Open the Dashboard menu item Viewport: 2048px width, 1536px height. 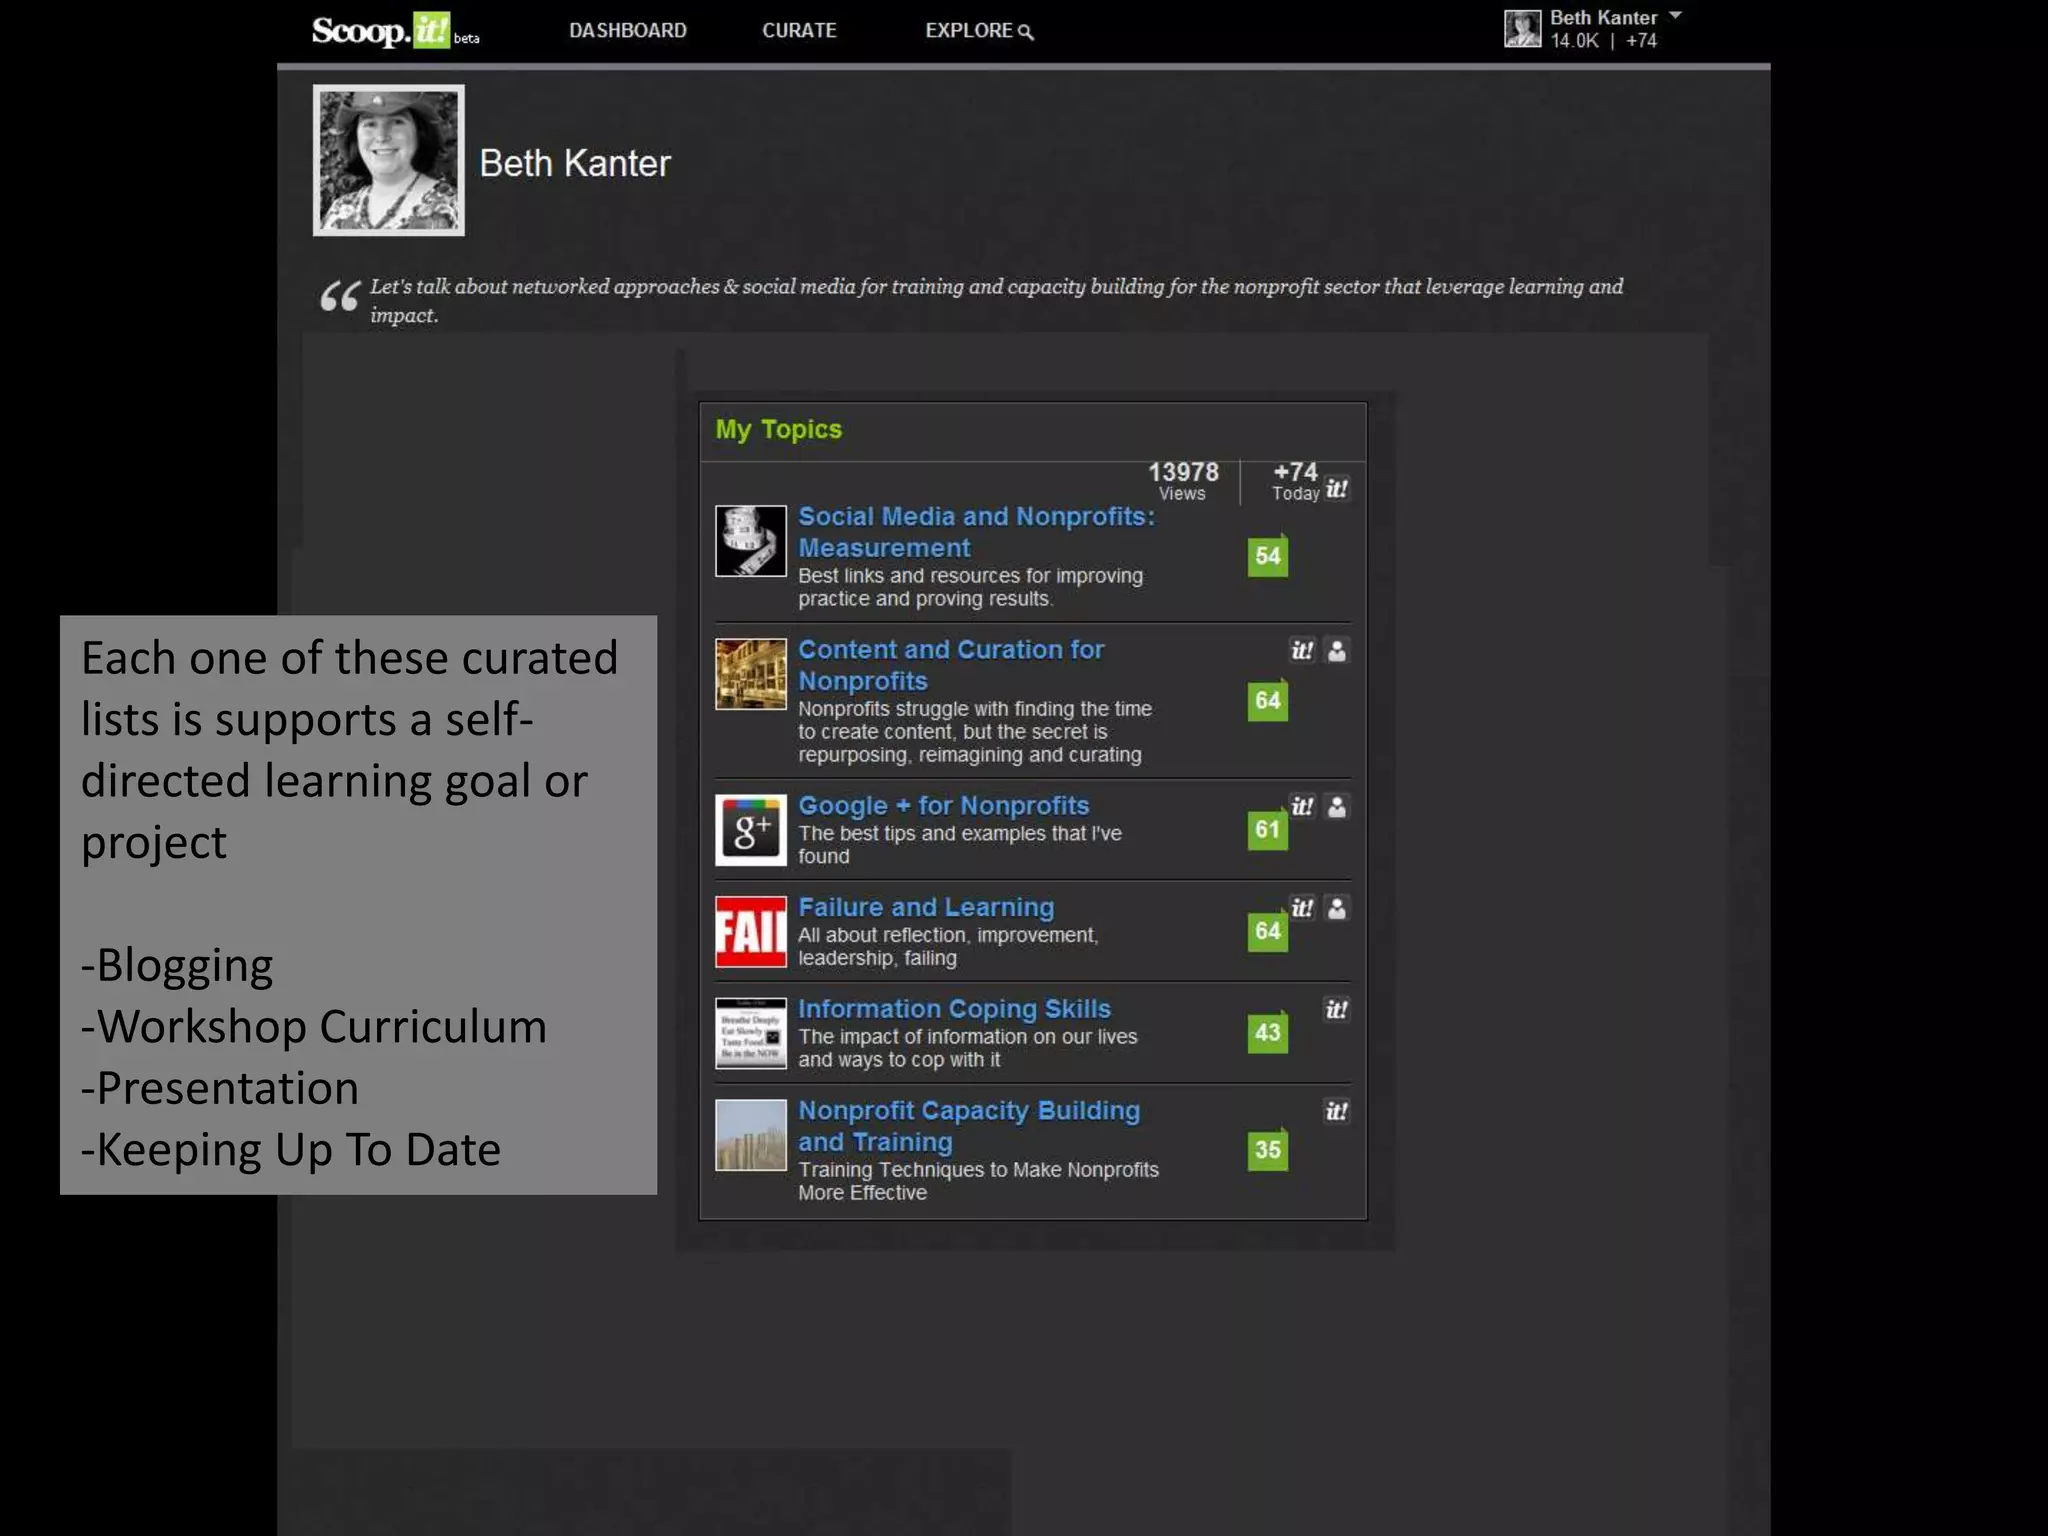tap(628, 31)
